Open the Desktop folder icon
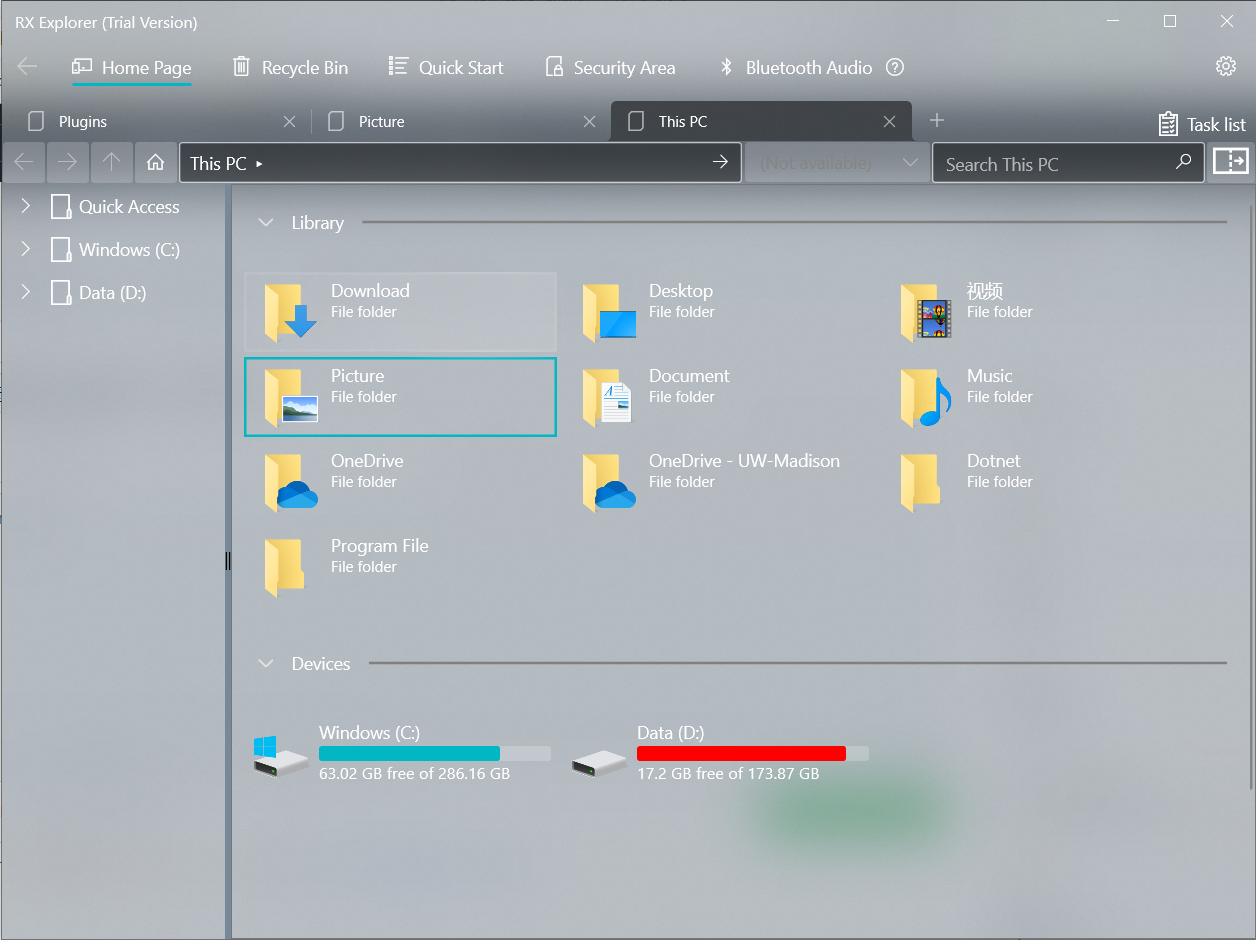The width and height of the screenshot is (1256, 940). pyautogui.click(x=609, y=311)
